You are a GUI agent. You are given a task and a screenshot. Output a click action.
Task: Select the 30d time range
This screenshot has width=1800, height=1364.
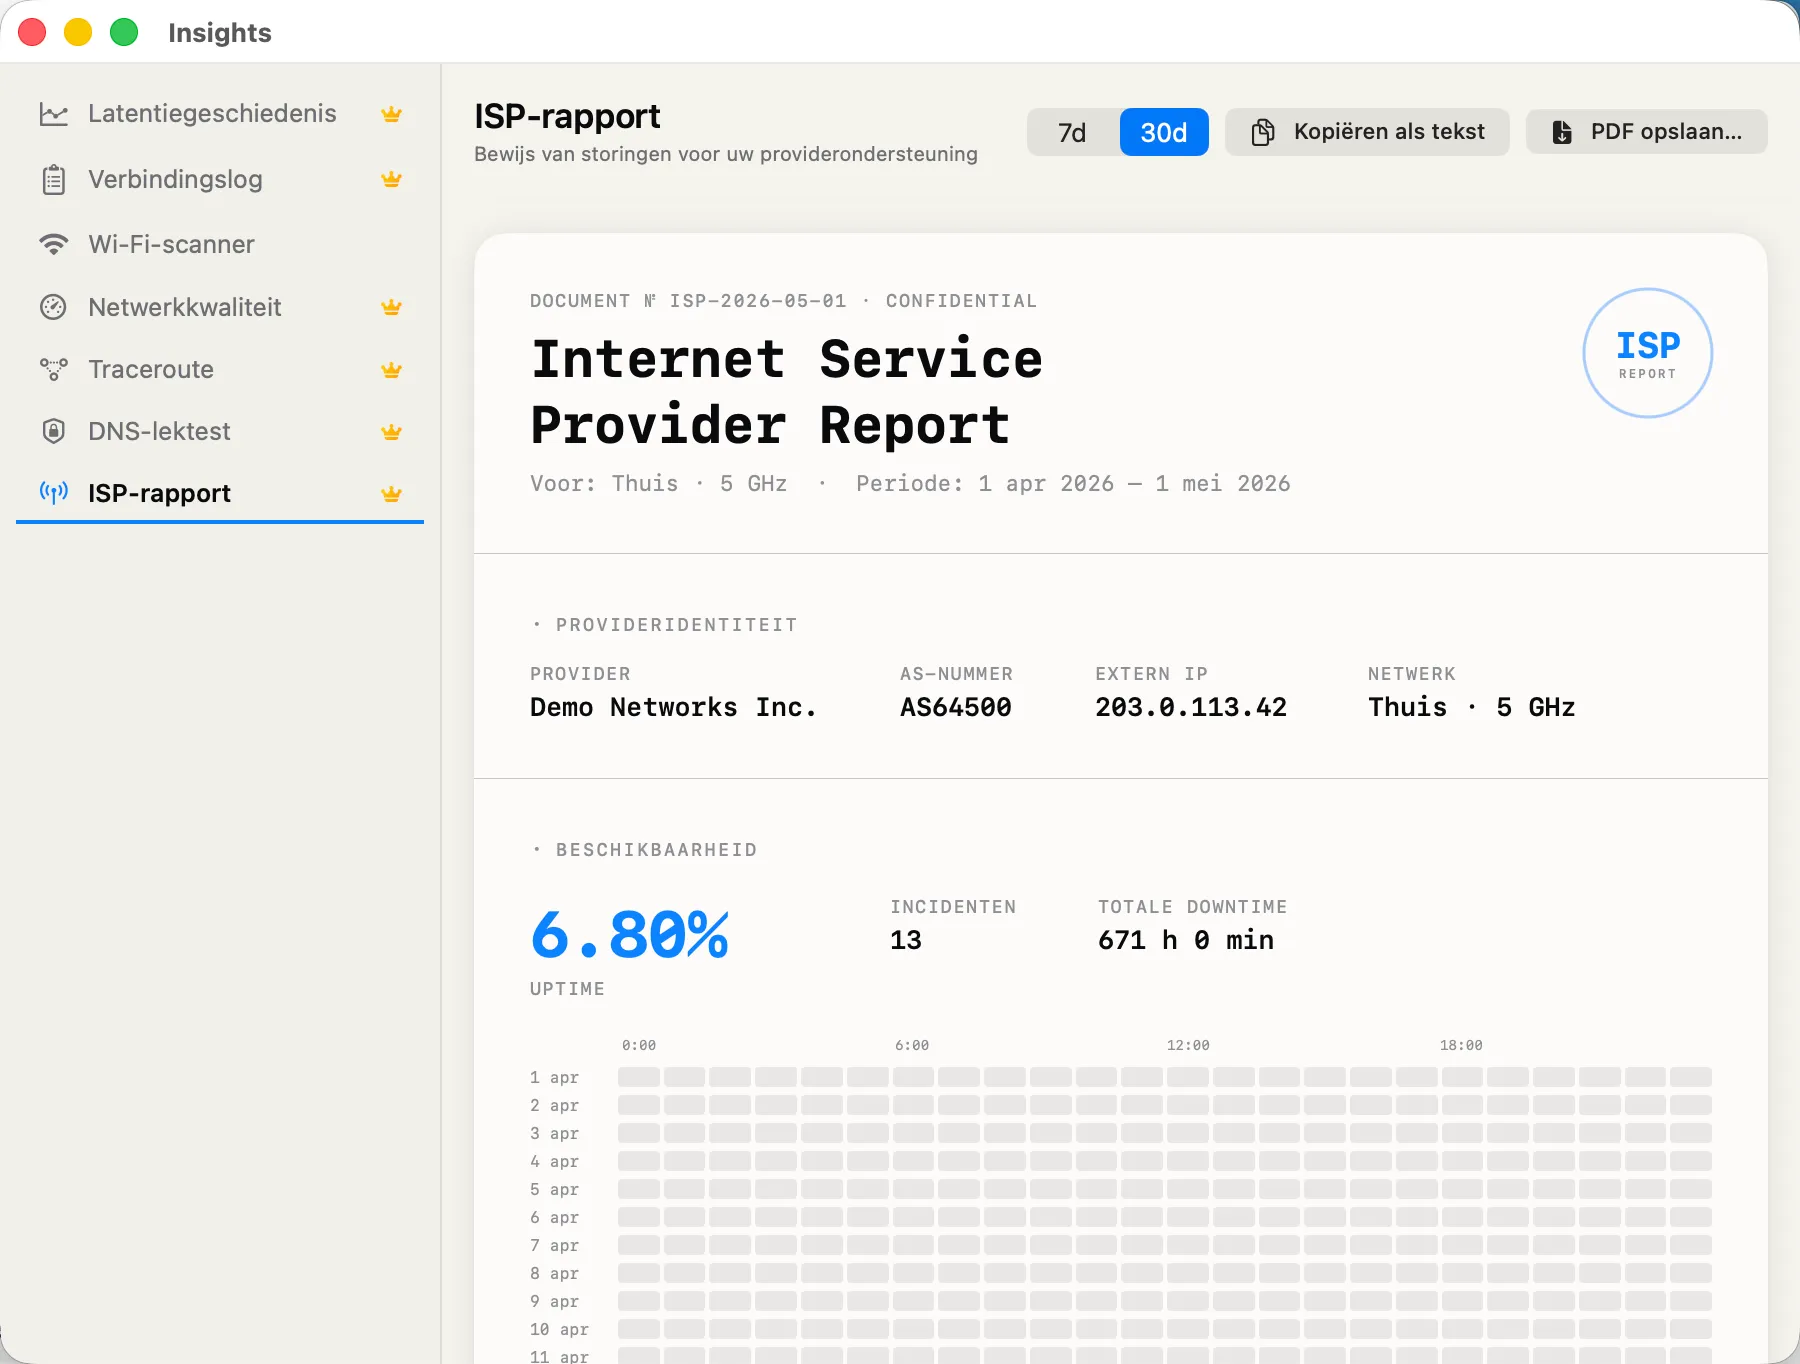[1164, 132]
